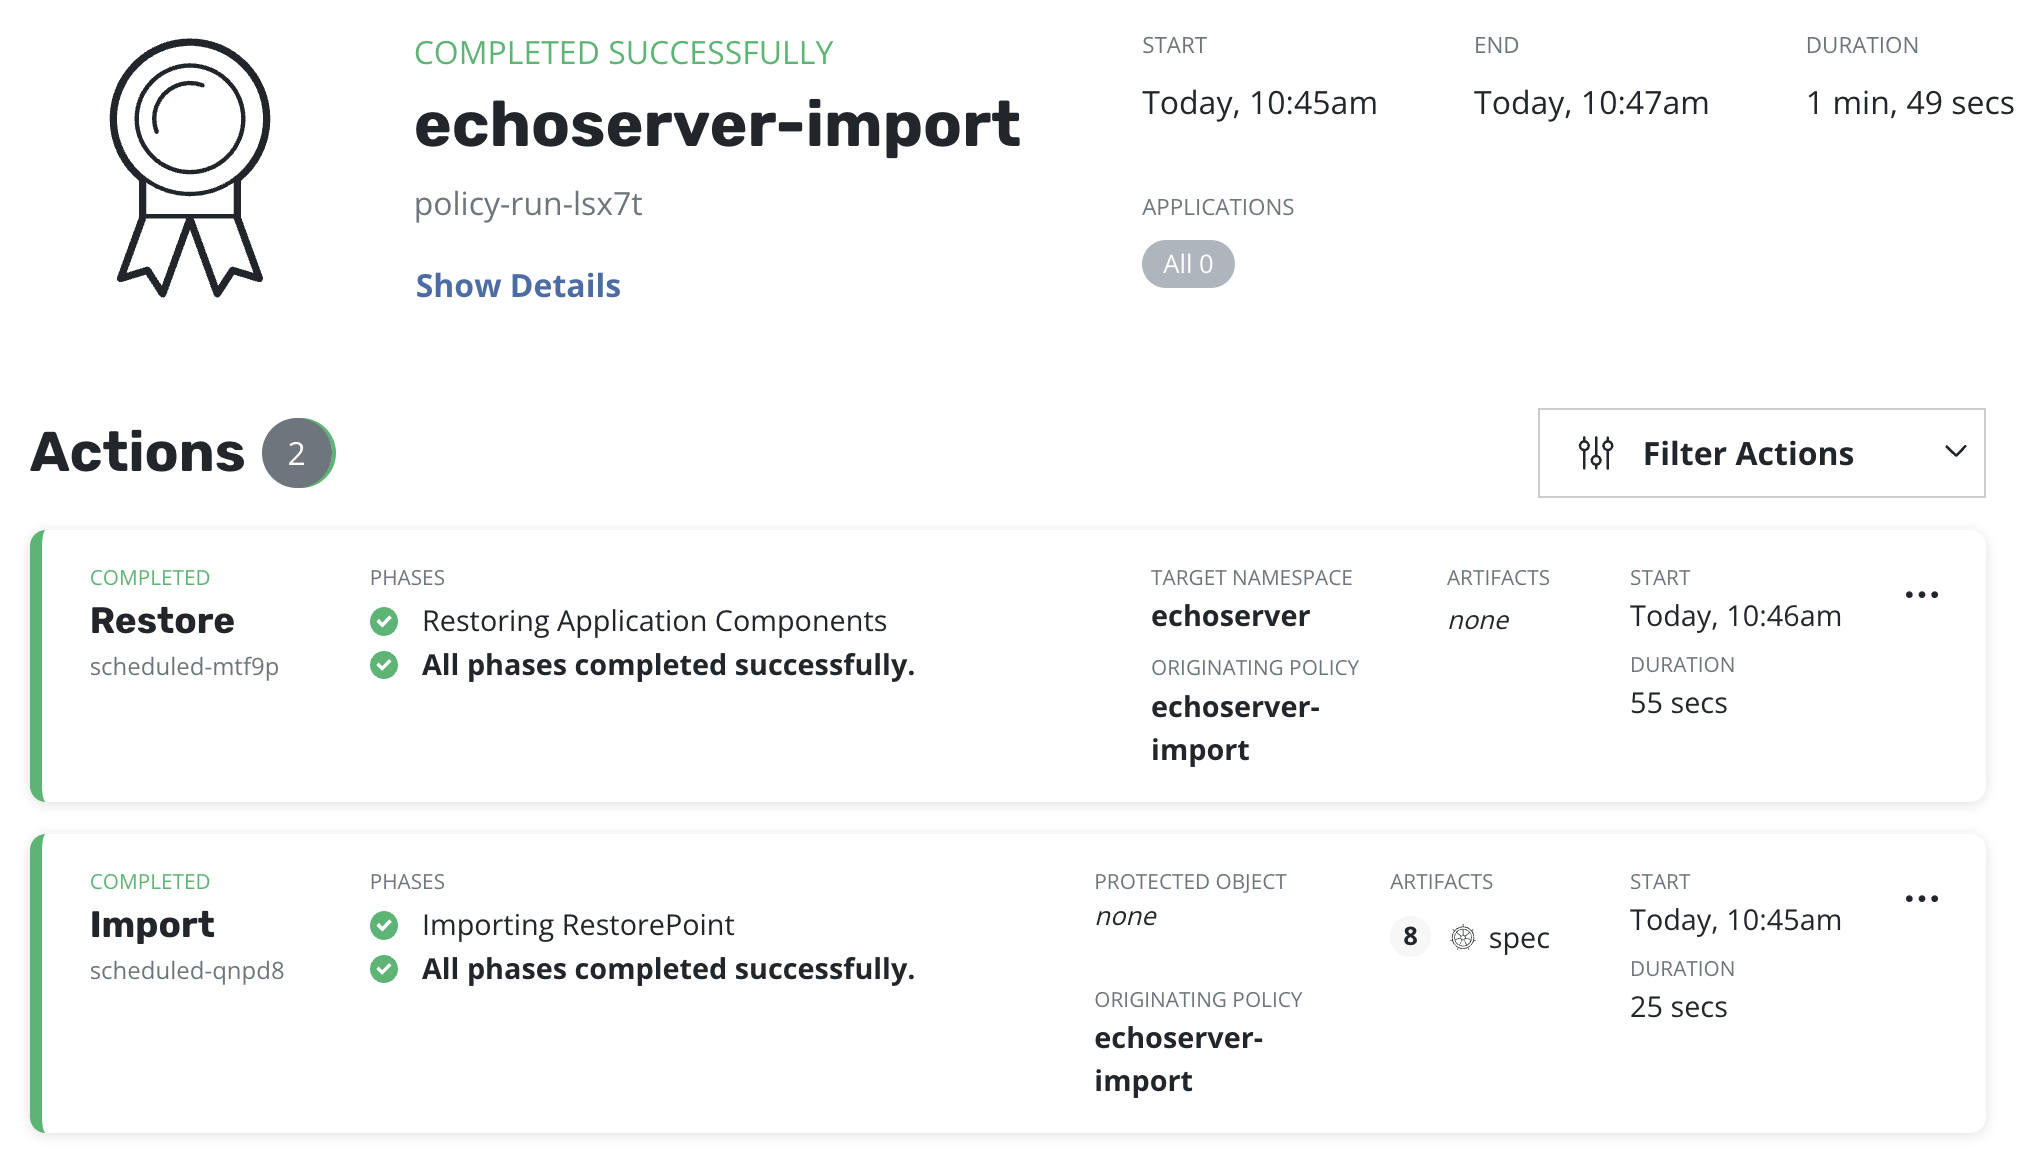Screen dimensions: 2040x1166
Task: Click the artifact count badge showing 8
Action: tap(1410, 937)
